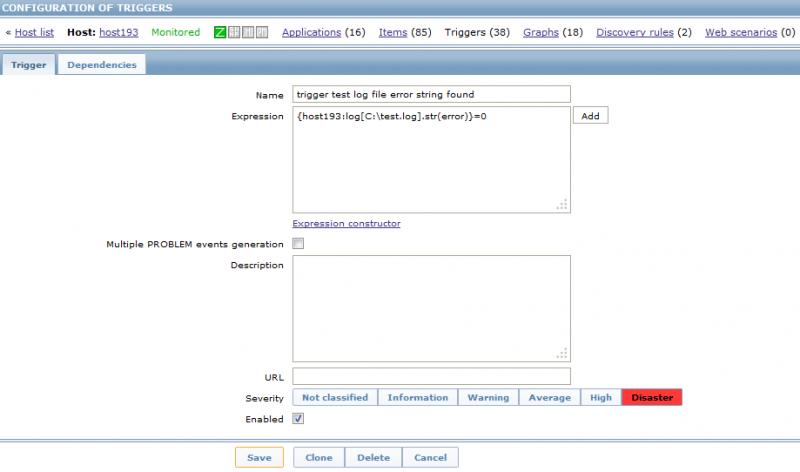
Task: Click the Monitored status text
Action: (x=176, y=33)
